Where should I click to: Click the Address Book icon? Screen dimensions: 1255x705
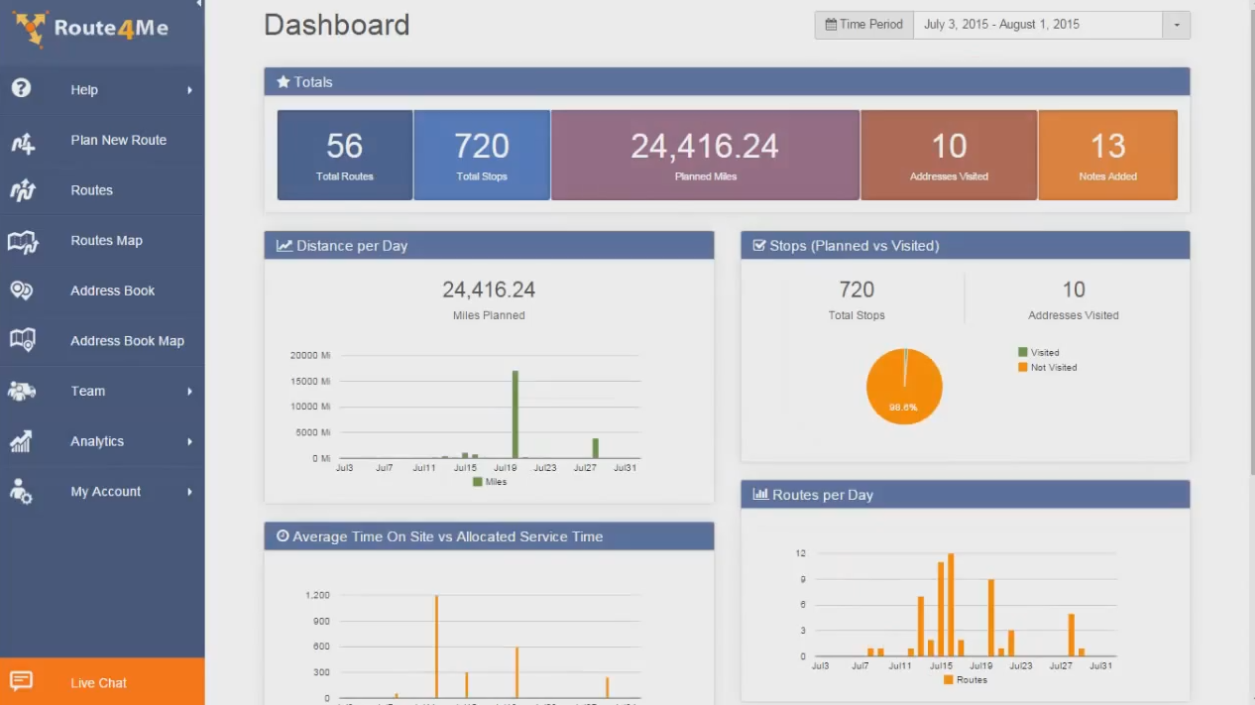tap(22, 291)
